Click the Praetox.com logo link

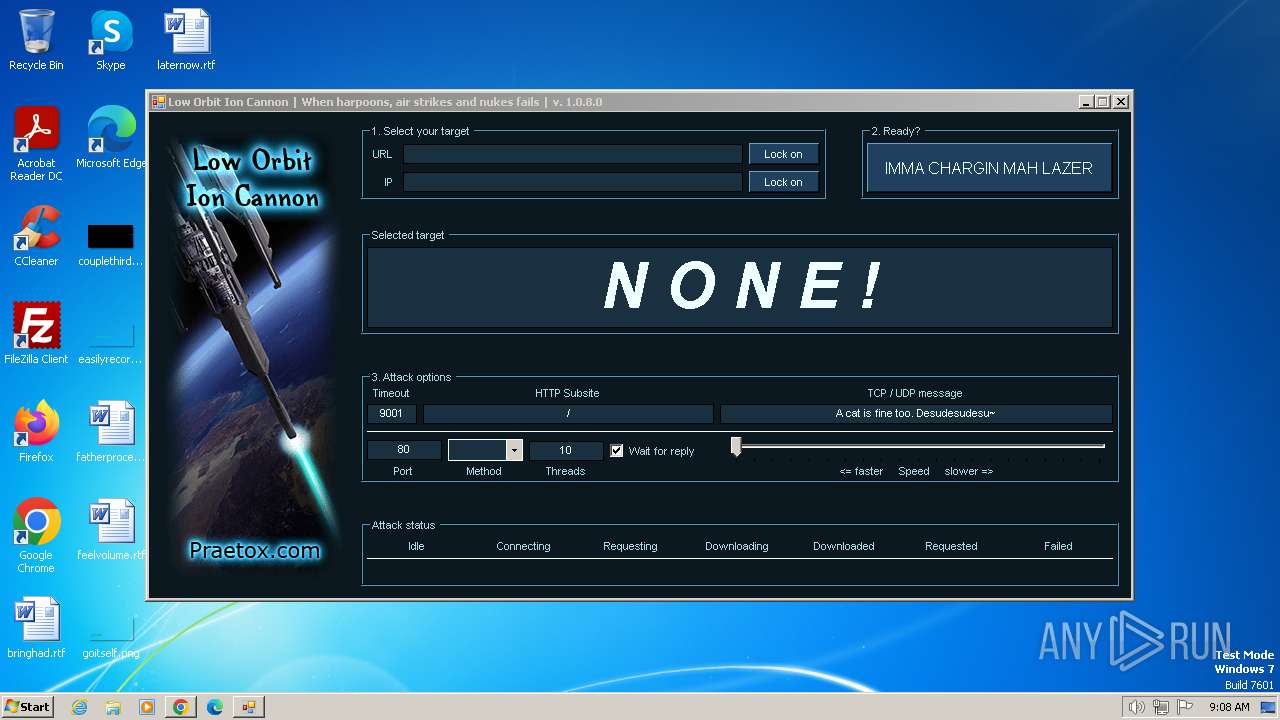255,550
